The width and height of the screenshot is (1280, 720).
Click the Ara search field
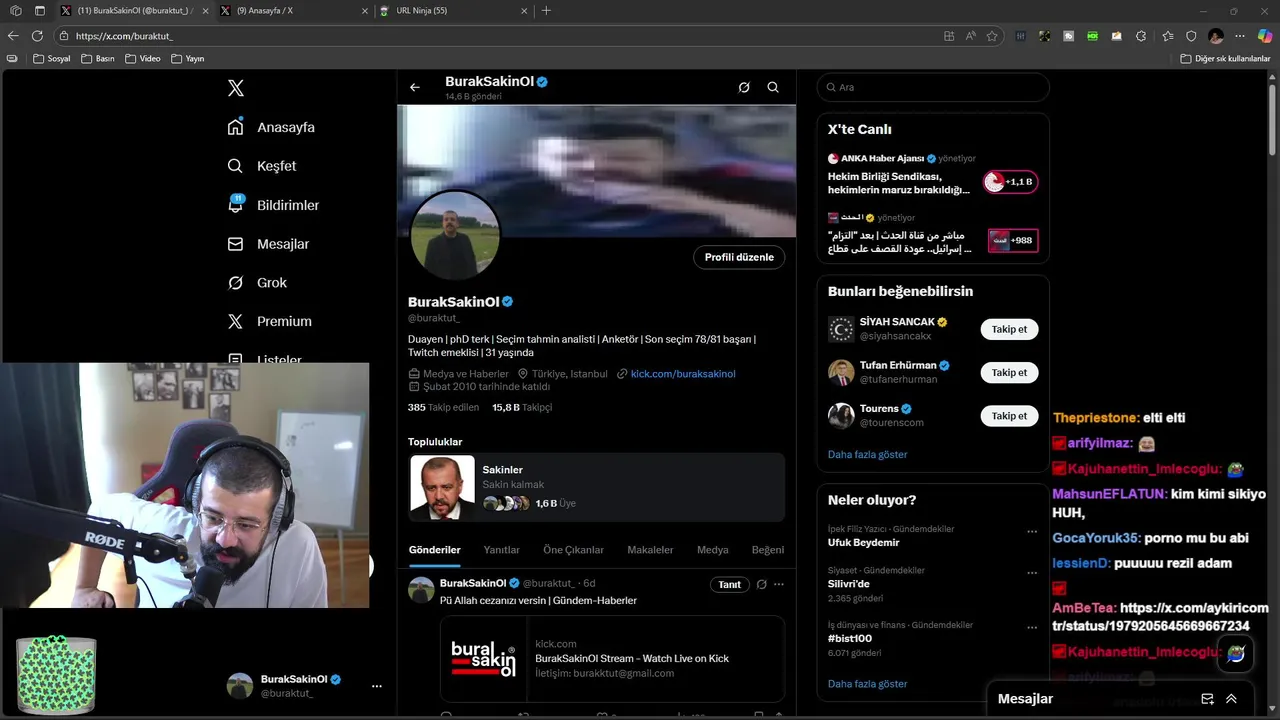click(x=933, y=87)
